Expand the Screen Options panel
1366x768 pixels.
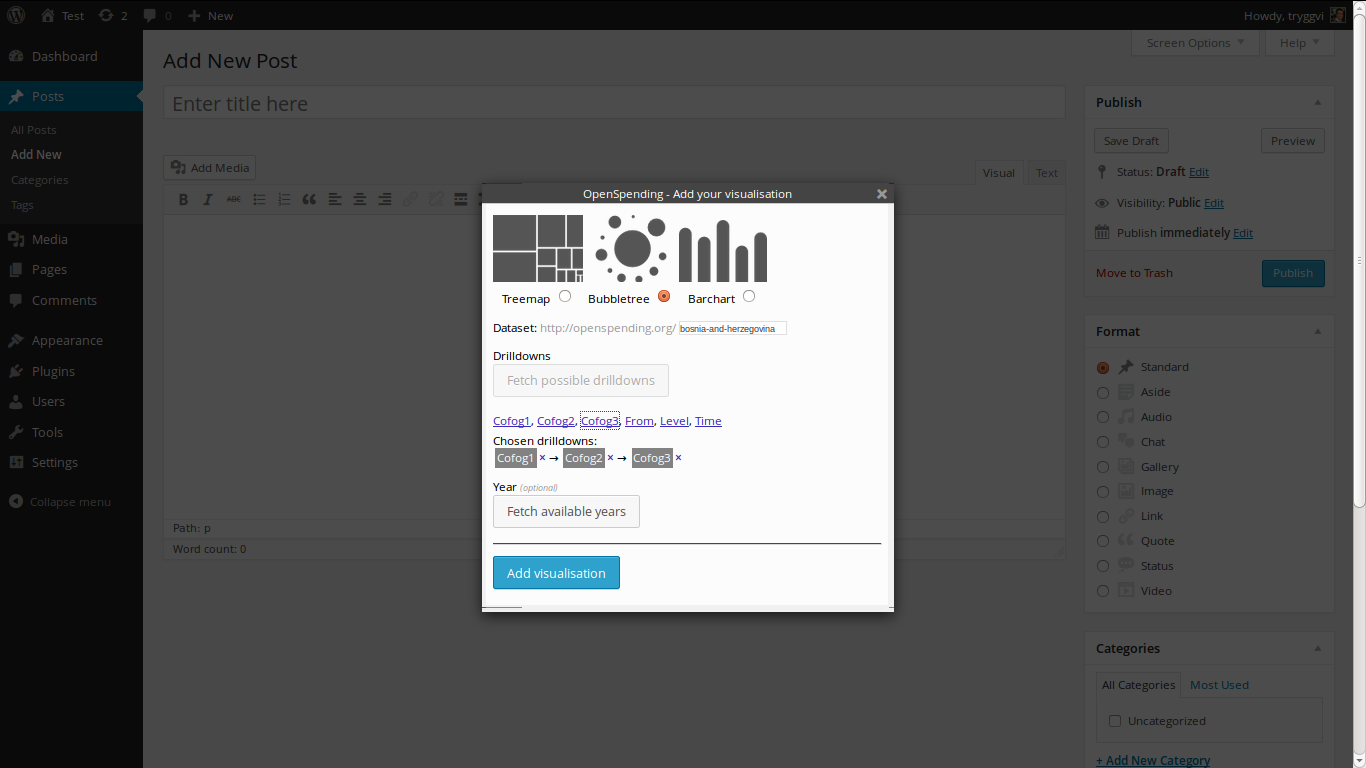tap(1195, 43)
